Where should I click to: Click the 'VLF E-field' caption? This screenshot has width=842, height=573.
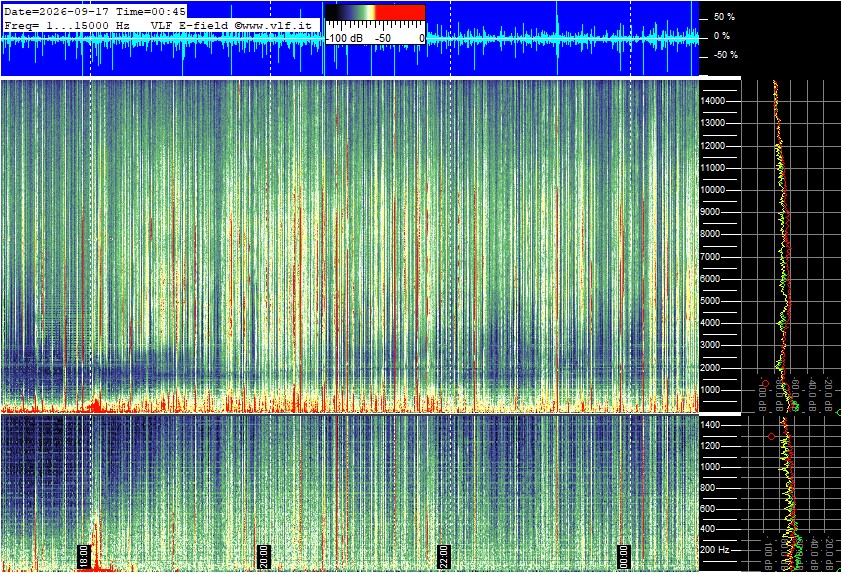tap(190, 25)
